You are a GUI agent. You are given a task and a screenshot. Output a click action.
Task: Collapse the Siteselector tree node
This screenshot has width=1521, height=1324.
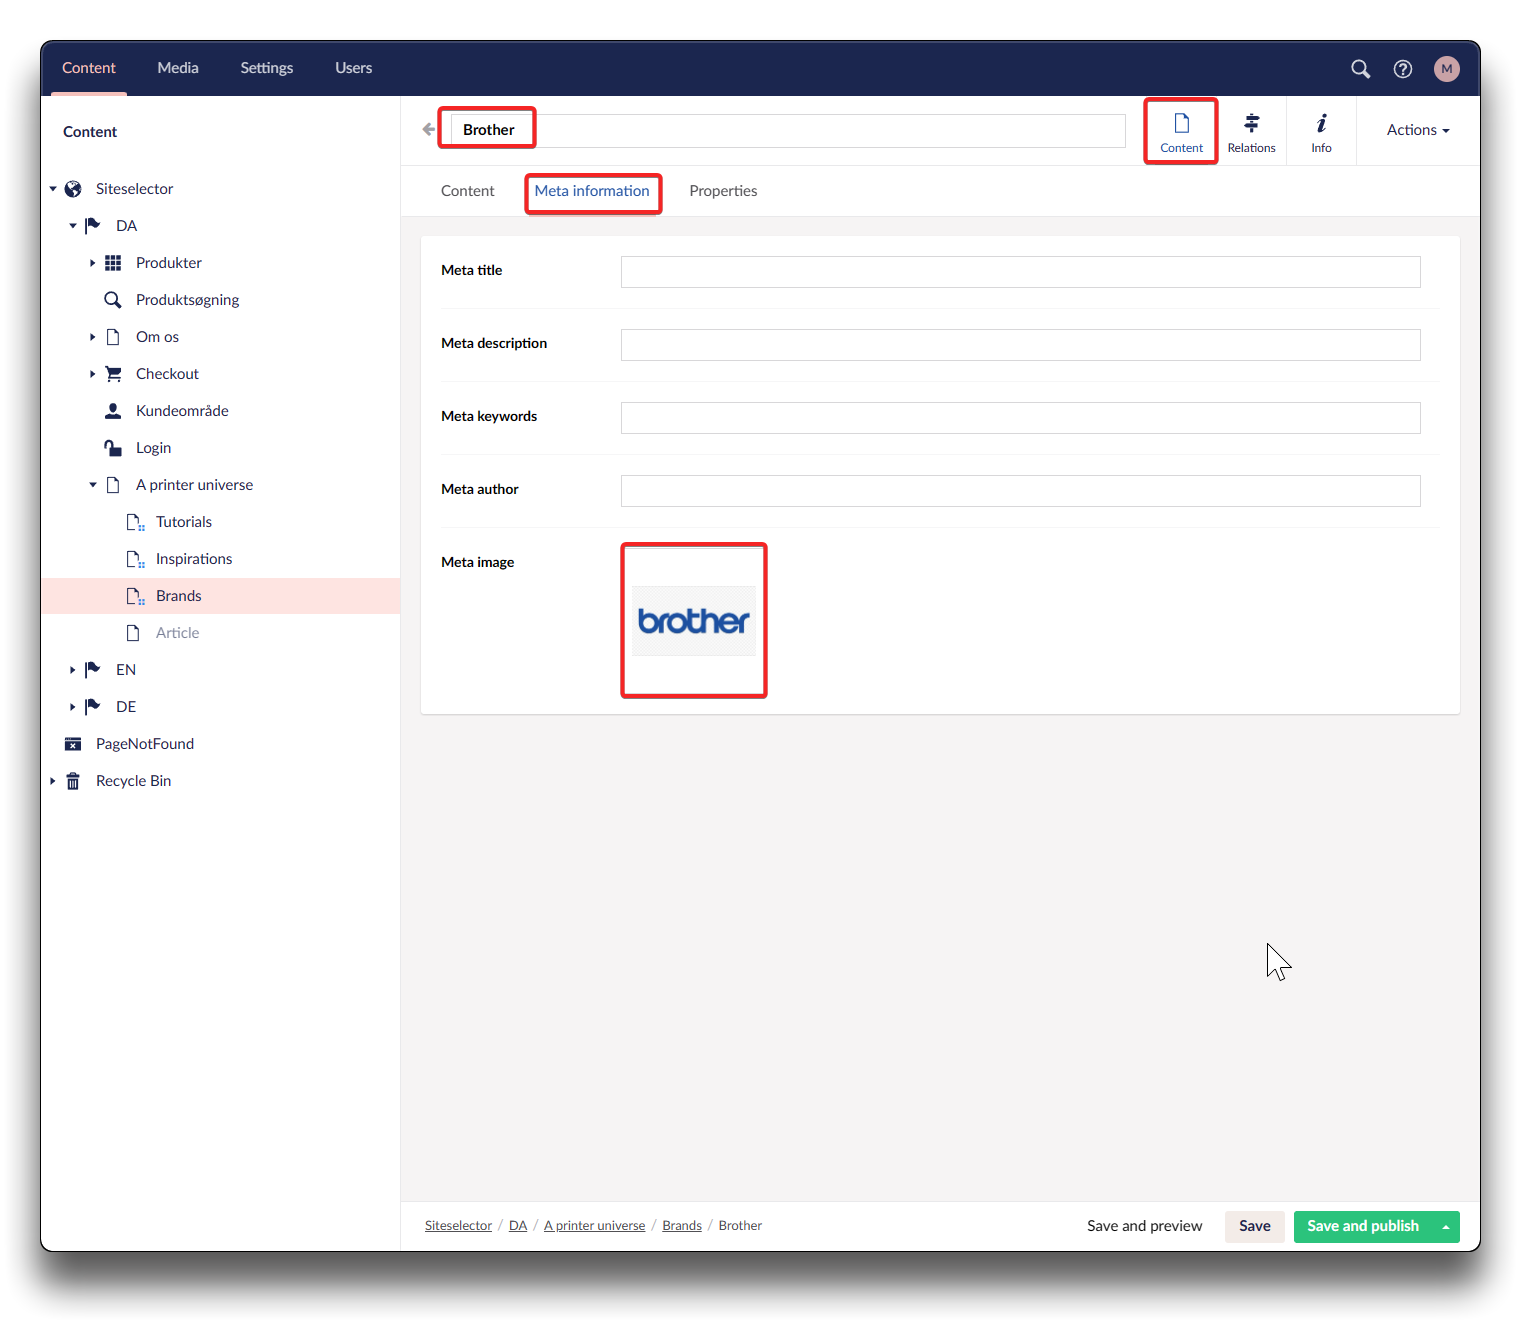53,189
